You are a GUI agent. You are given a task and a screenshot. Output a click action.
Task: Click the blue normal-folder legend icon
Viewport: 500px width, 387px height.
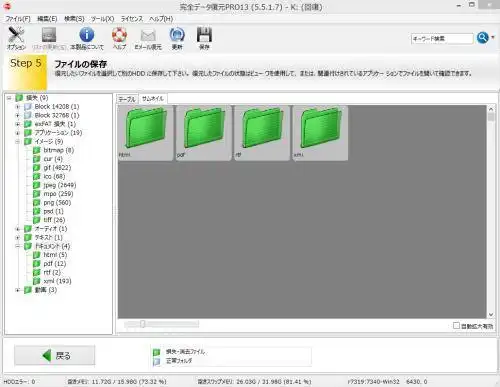[157, 361]
